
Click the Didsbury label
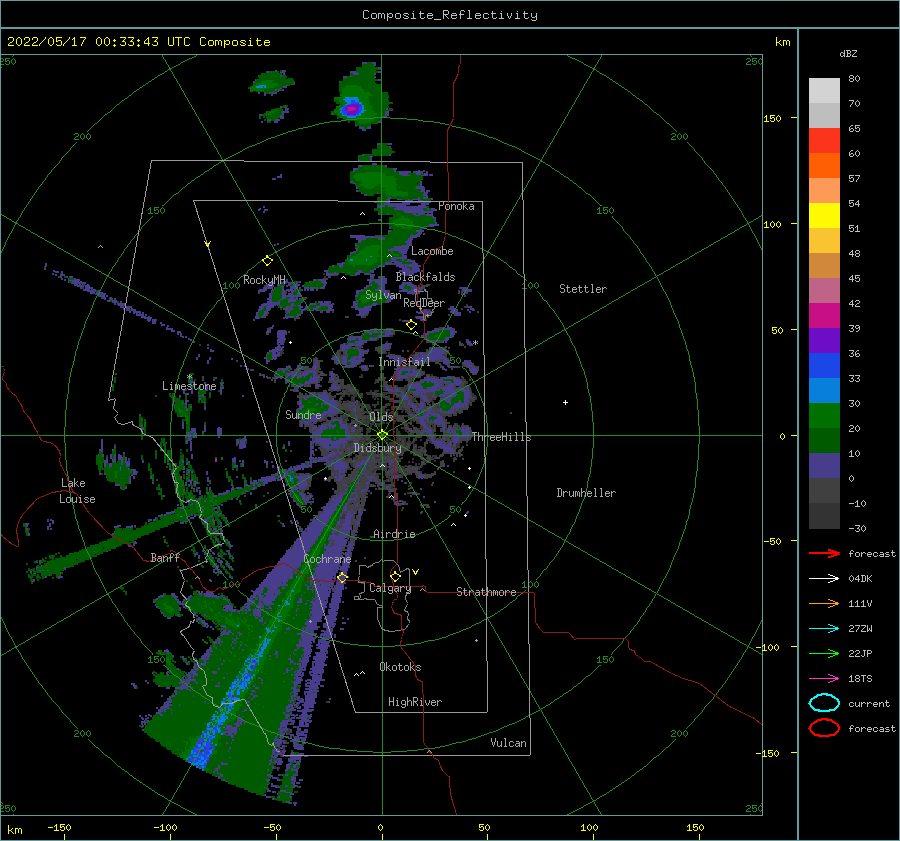pos(378,448)
